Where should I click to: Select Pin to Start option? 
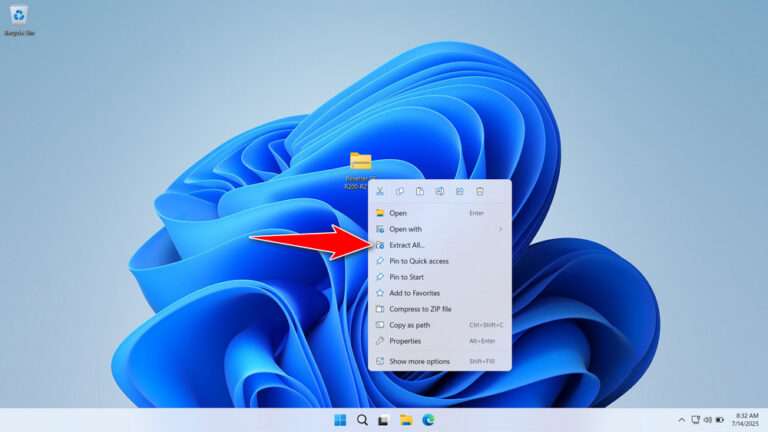(x=406, y=277)
